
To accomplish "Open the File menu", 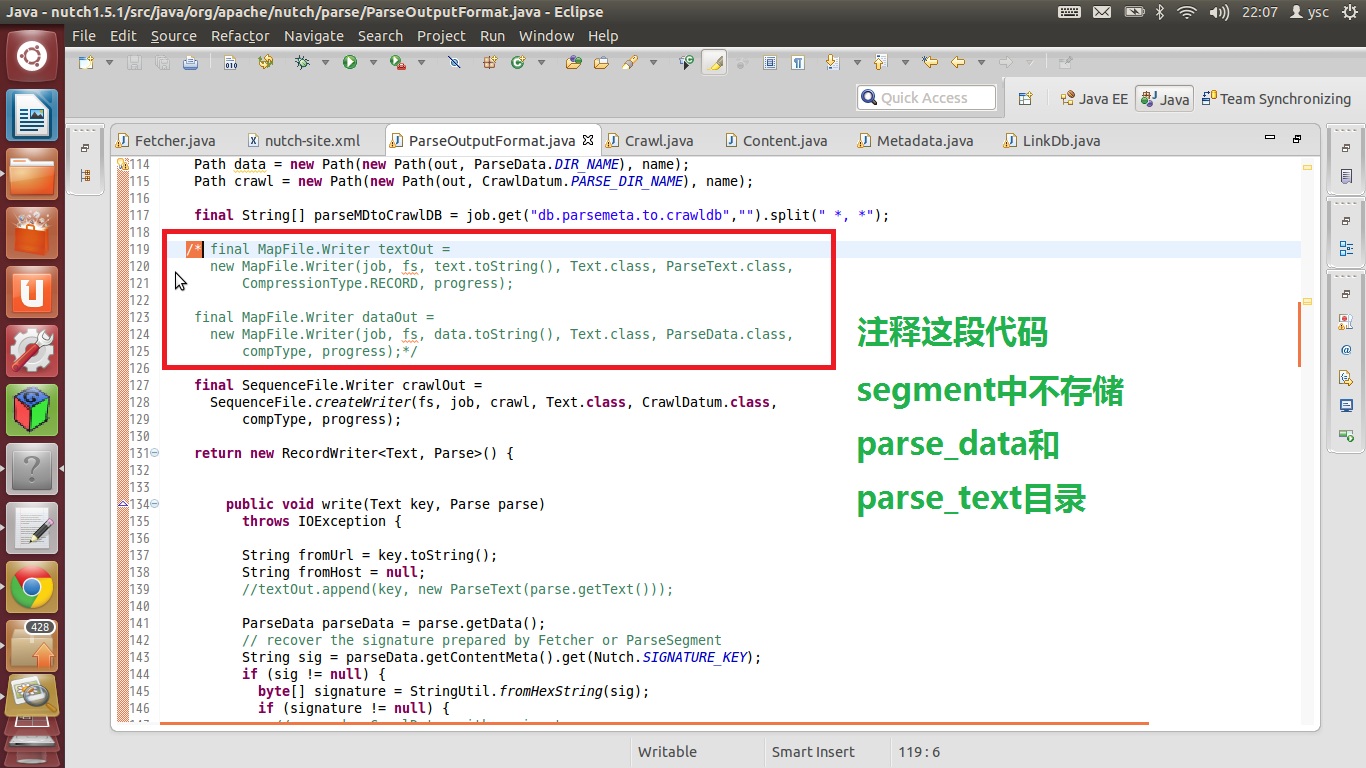I will pyautogui.click(x=84, y=35).
